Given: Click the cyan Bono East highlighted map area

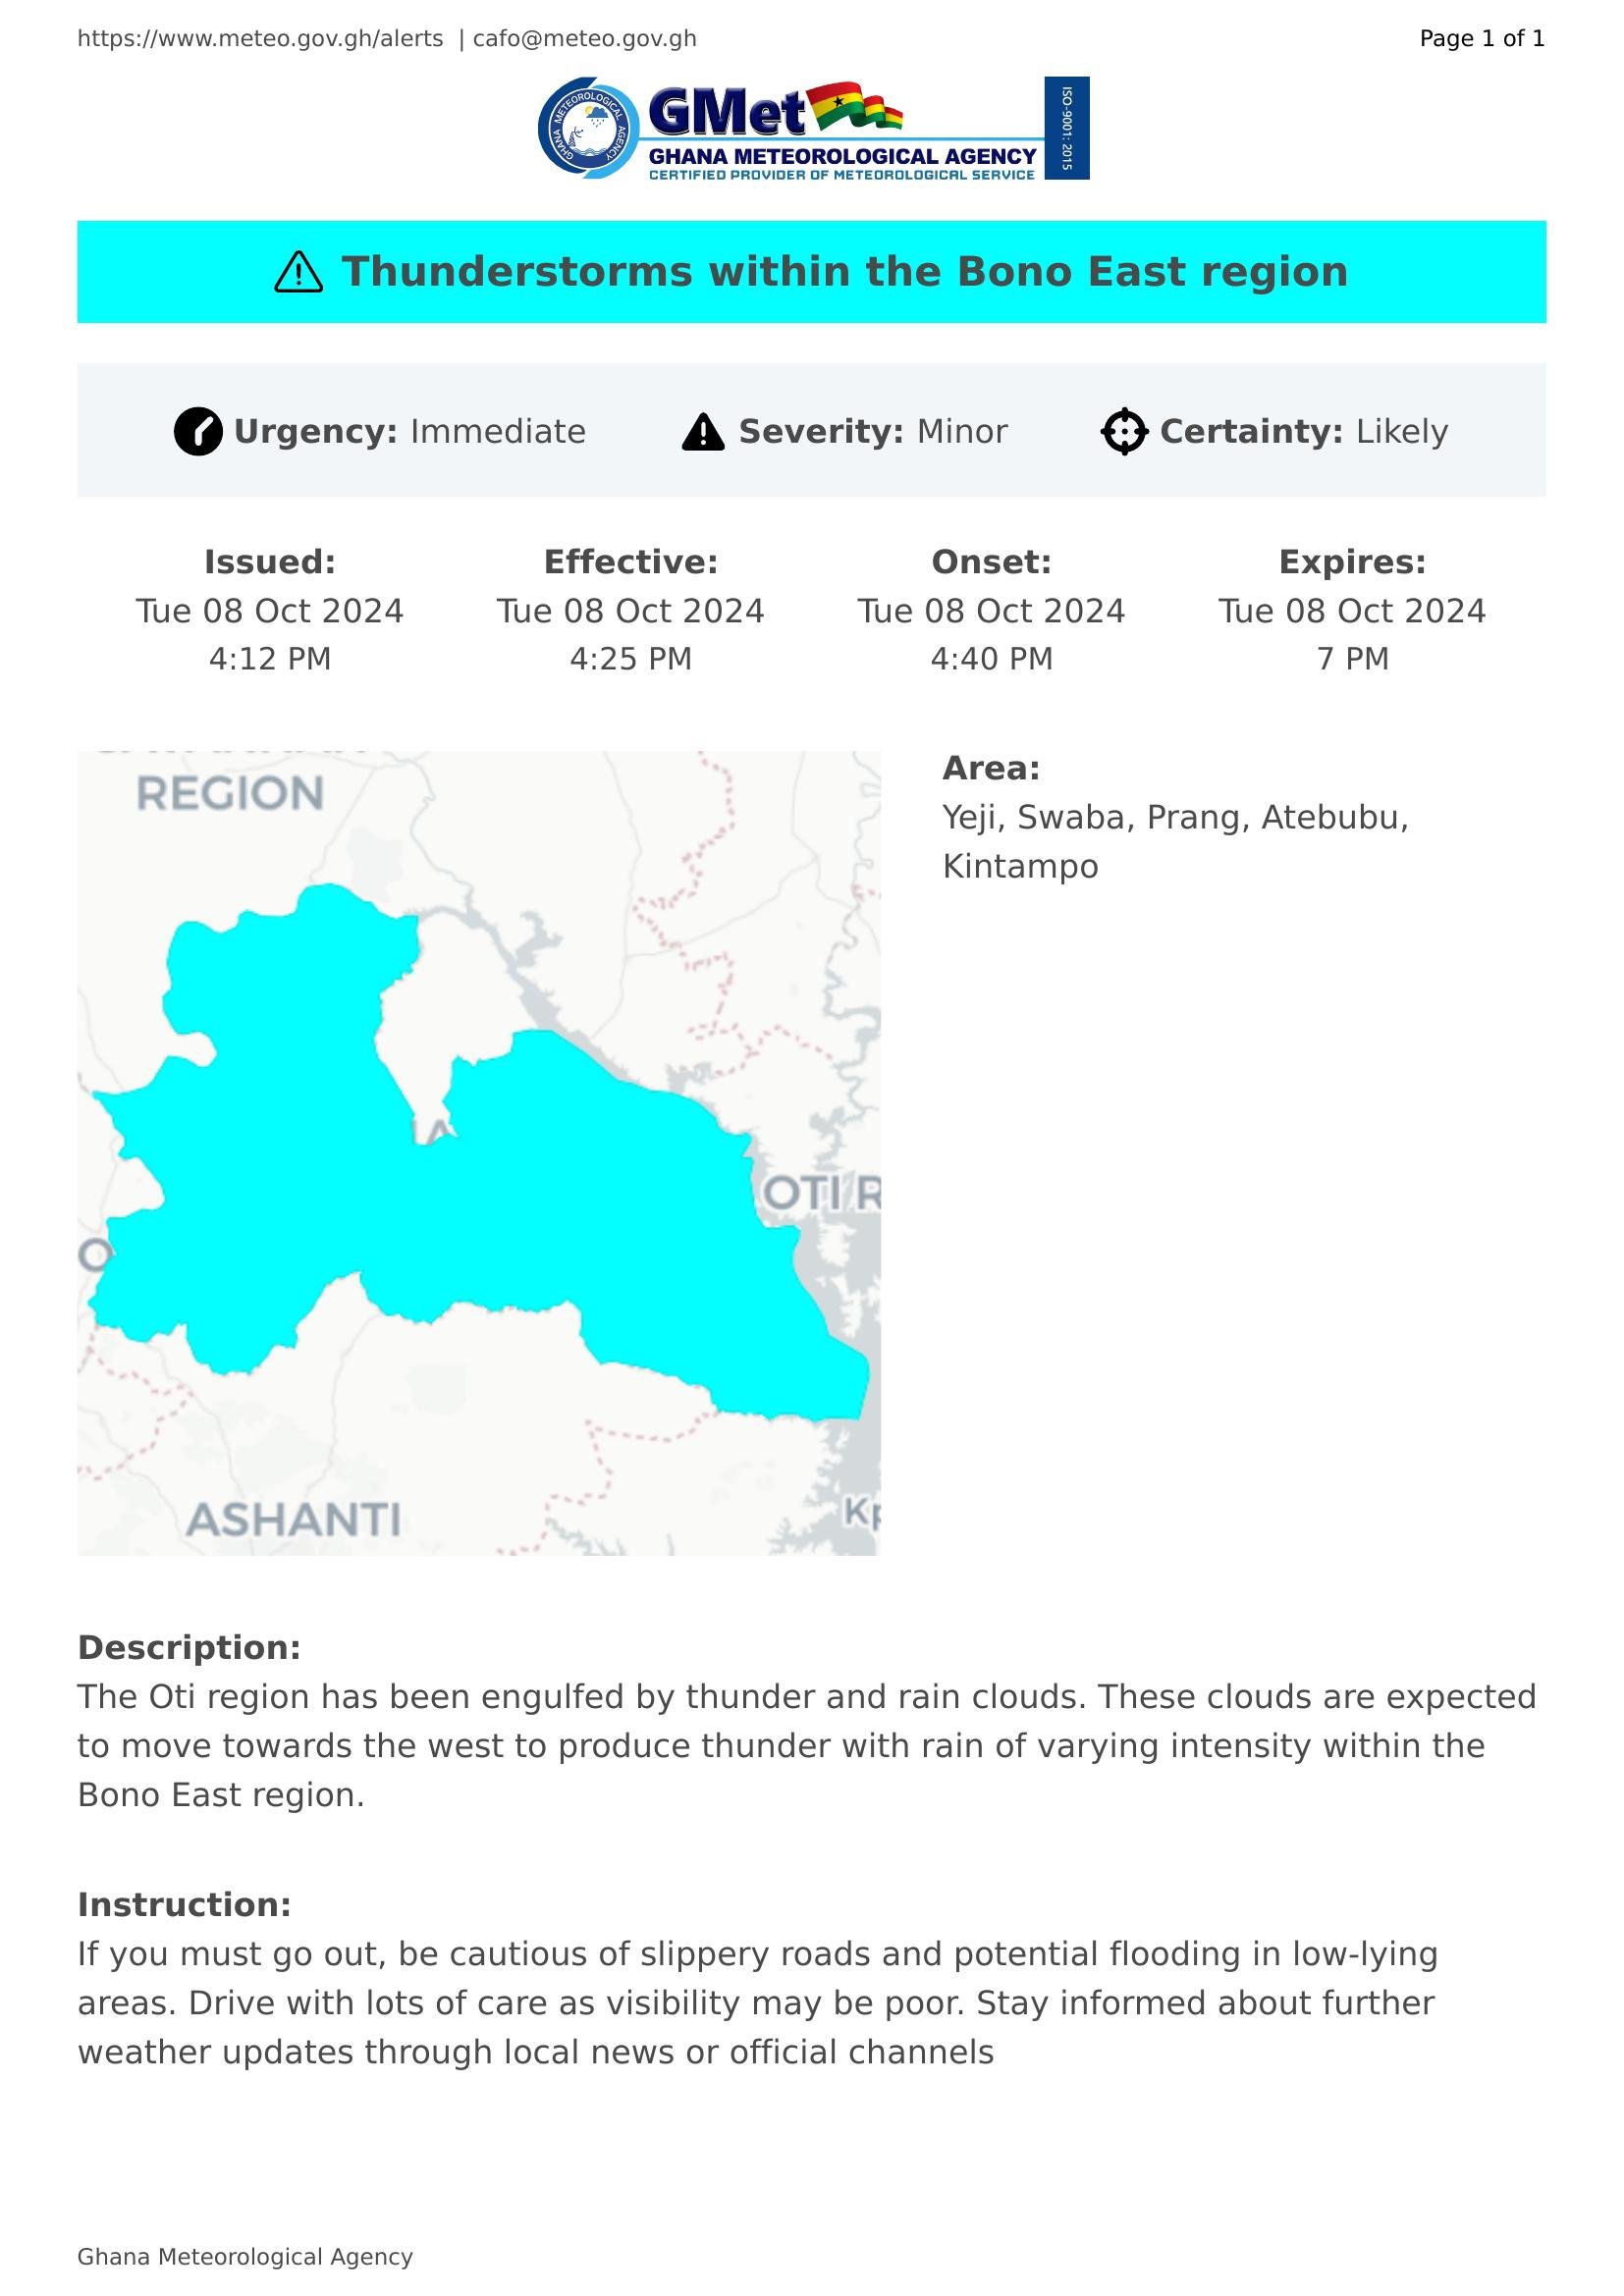Looking at the screenshot, I should click(x=560, y=1200).
